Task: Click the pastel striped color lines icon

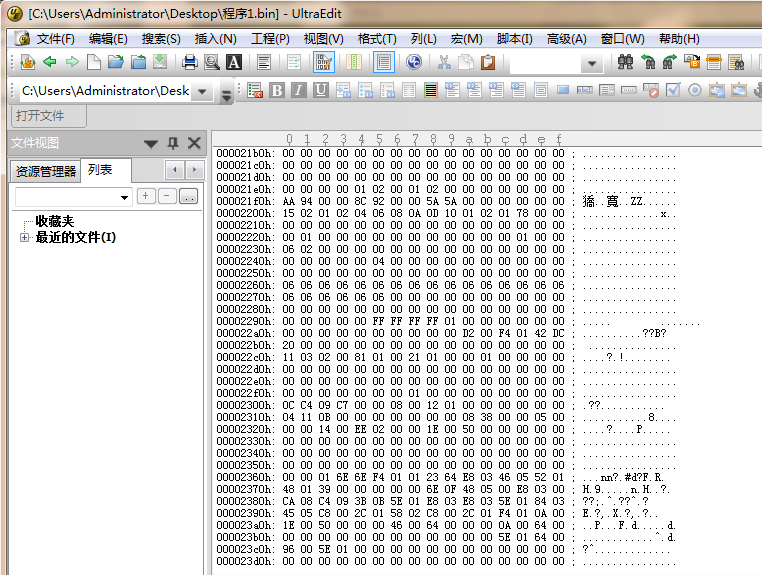Action: [x=409, y=90]
